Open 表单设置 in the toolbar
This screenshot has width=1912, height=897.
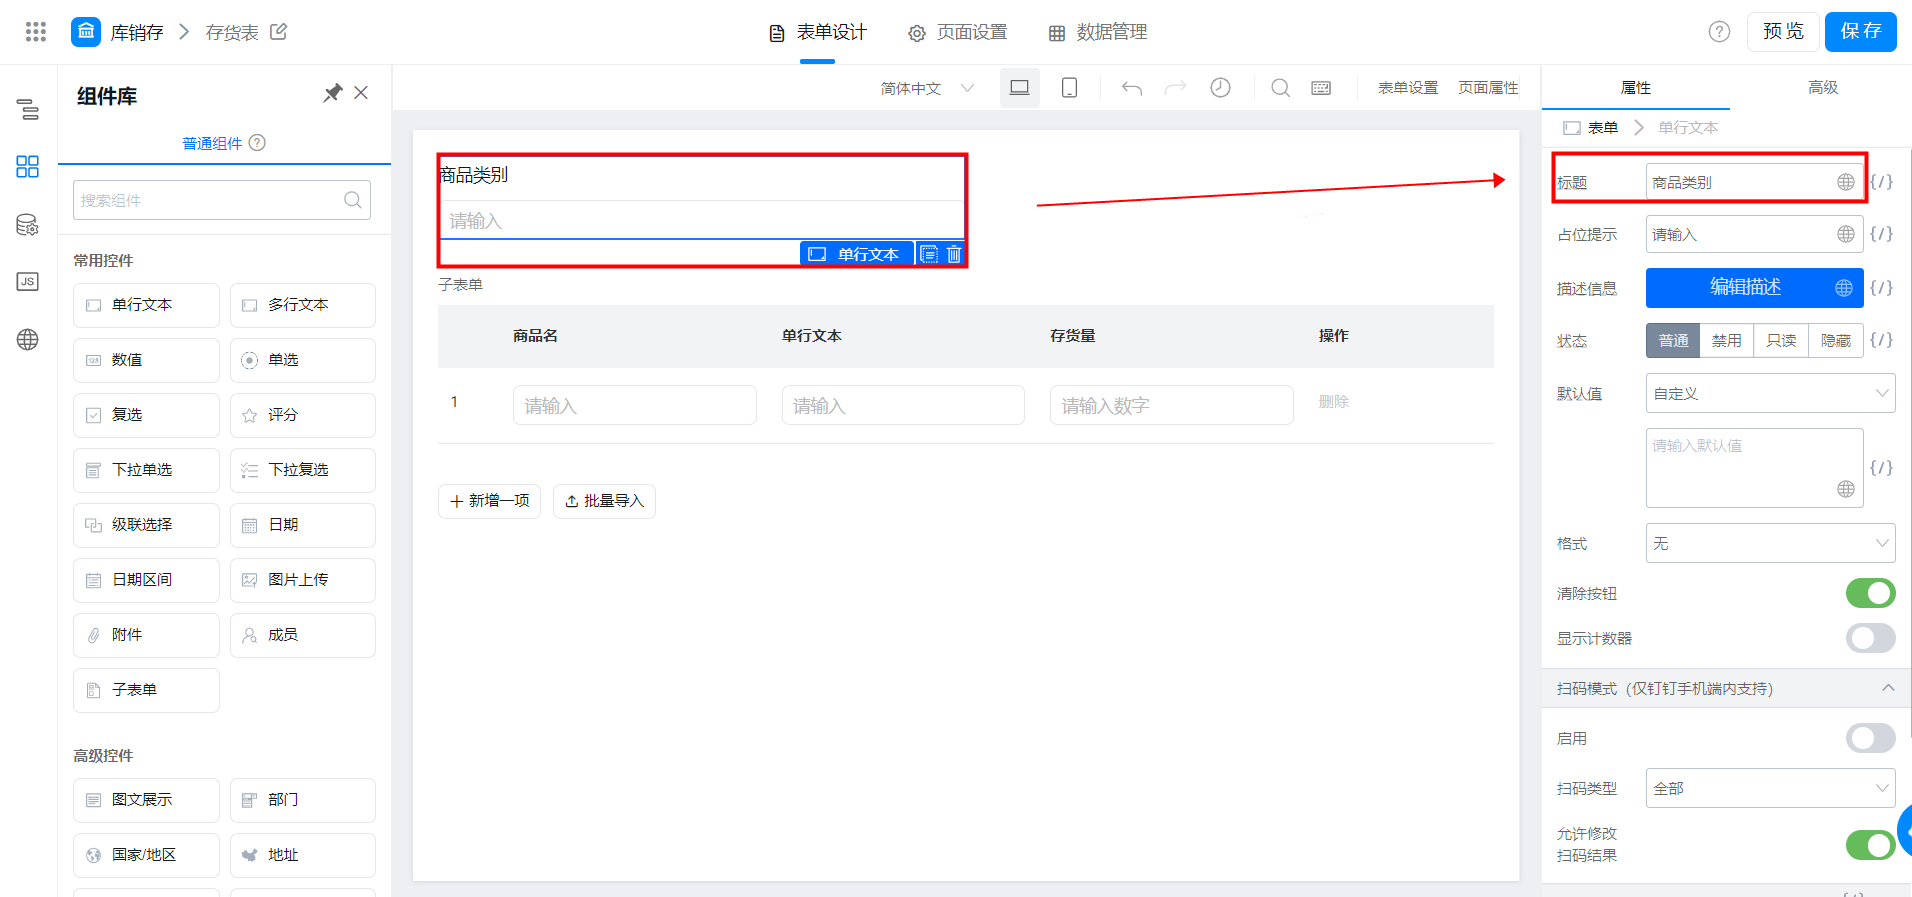pos(1408,88)
